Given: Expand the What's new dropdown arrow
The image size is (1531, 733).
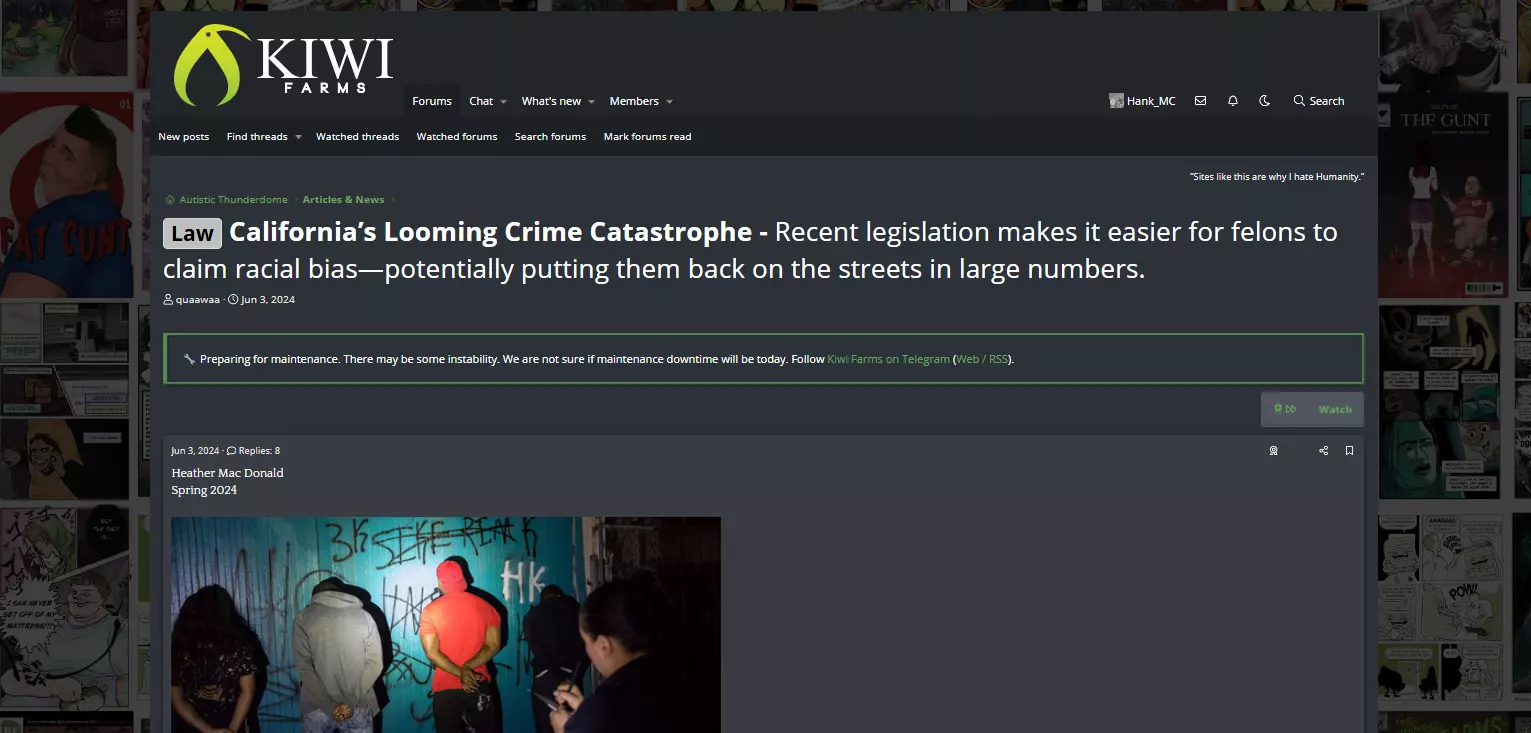Looking at the screenshot, I should coord(591,102).
